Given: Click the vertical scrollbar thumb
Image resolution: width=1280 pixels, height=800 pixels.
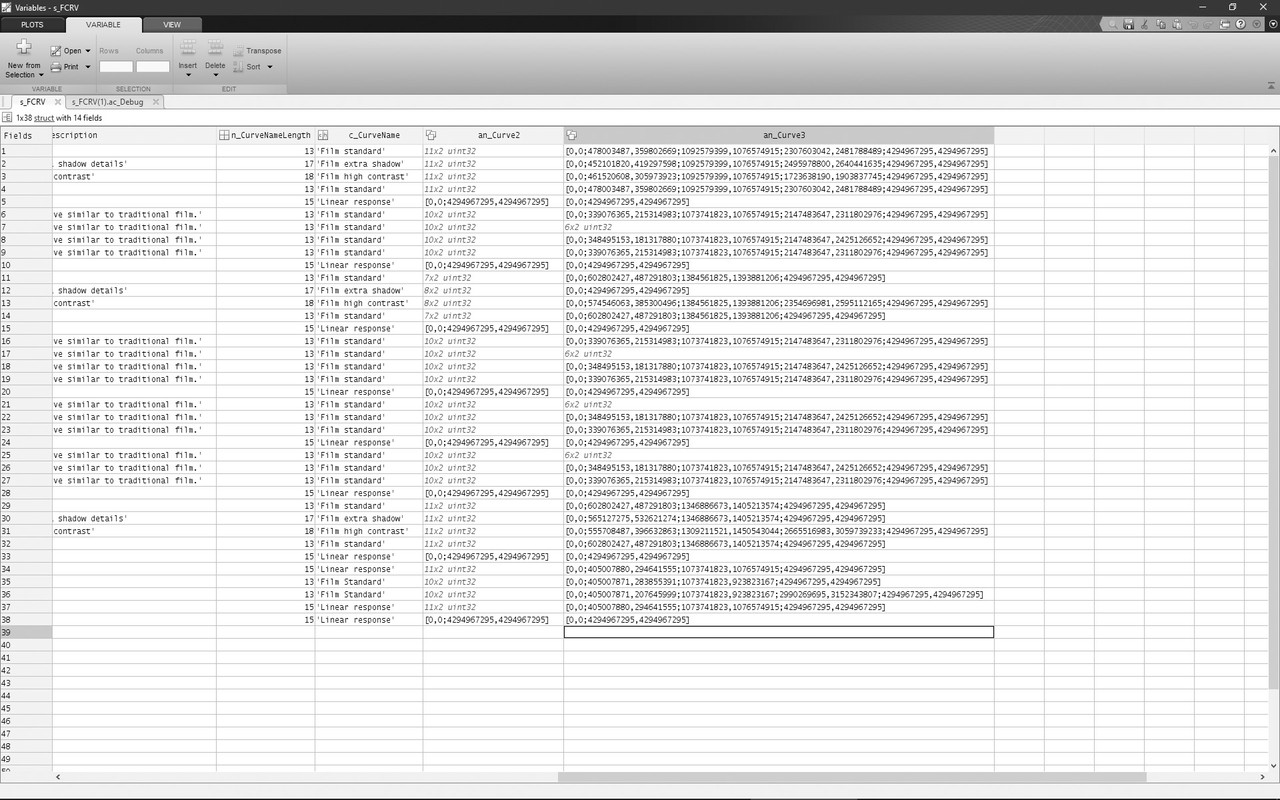Looking at the screenshot, I should (x=1274, y=421).
